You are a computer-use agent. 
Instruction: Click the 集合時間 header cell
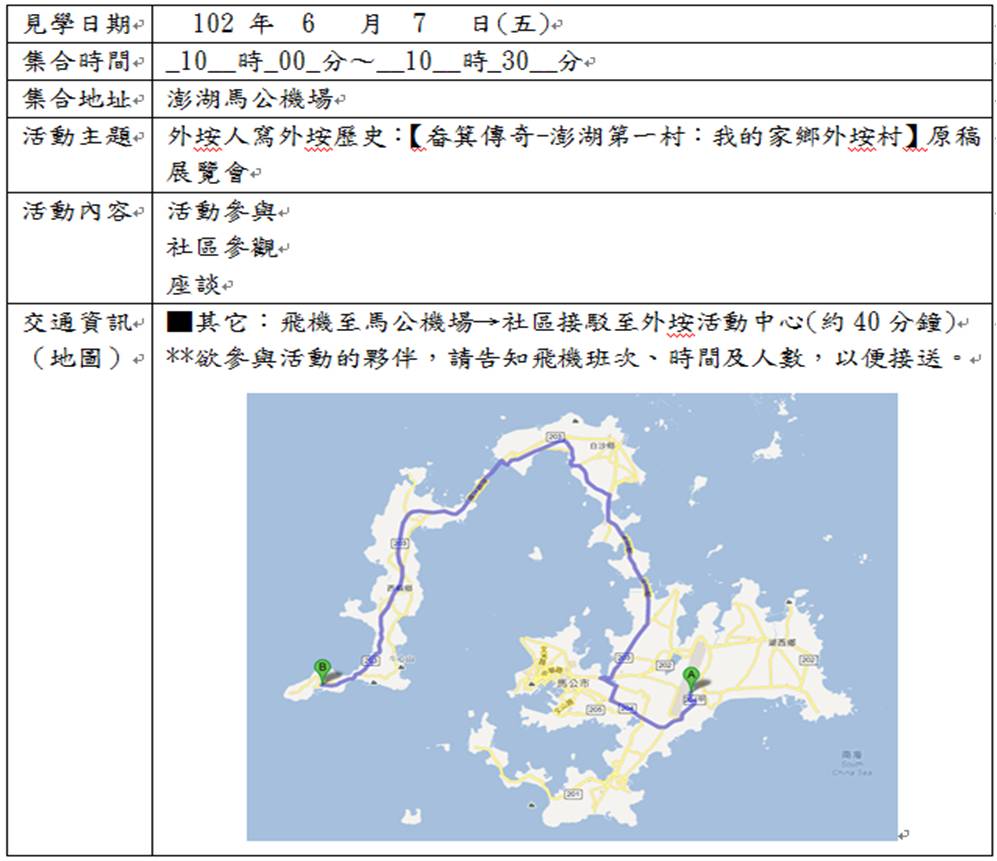click(x=78, y=62)
